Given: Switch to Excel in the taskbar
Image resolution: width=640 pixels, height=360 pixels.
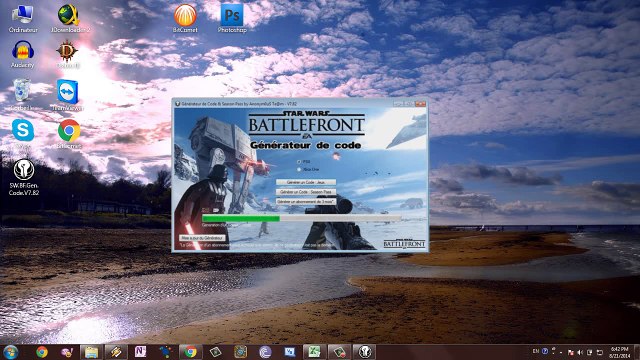Looking at the screenshot, I should tap(314, 352).
